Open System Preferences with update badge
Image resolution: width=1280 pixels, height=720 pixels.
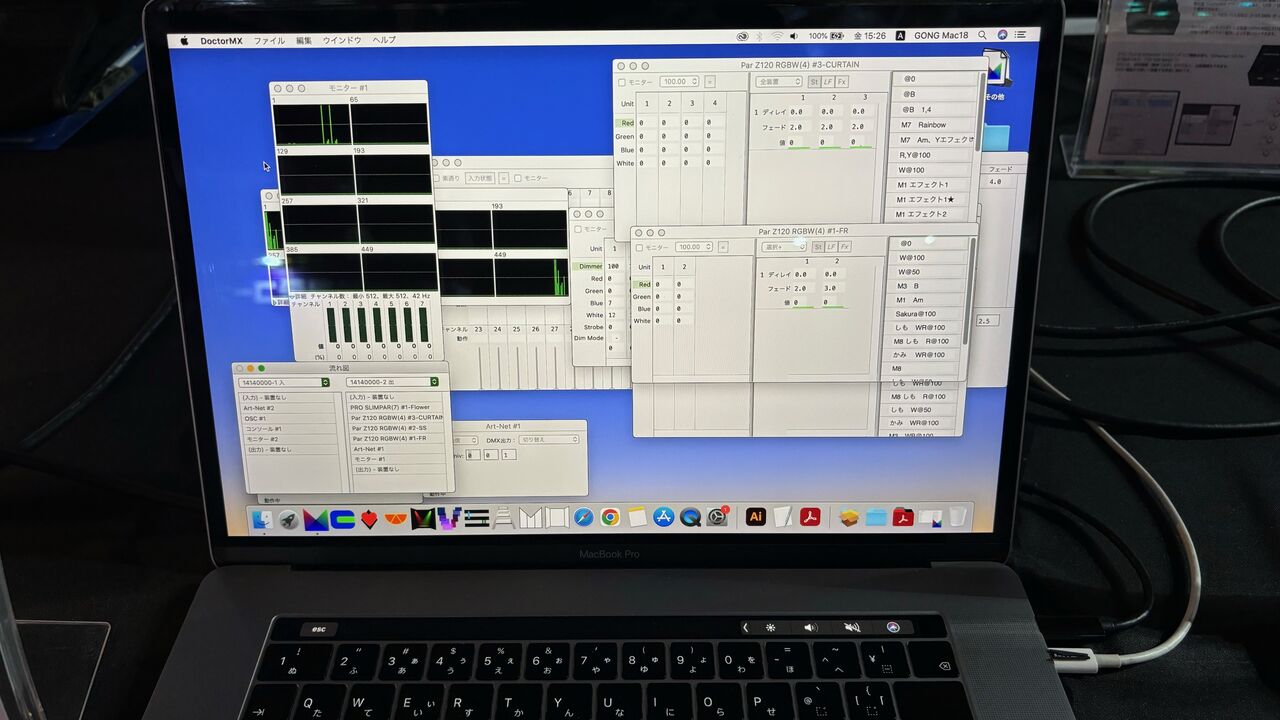(717, 517)
